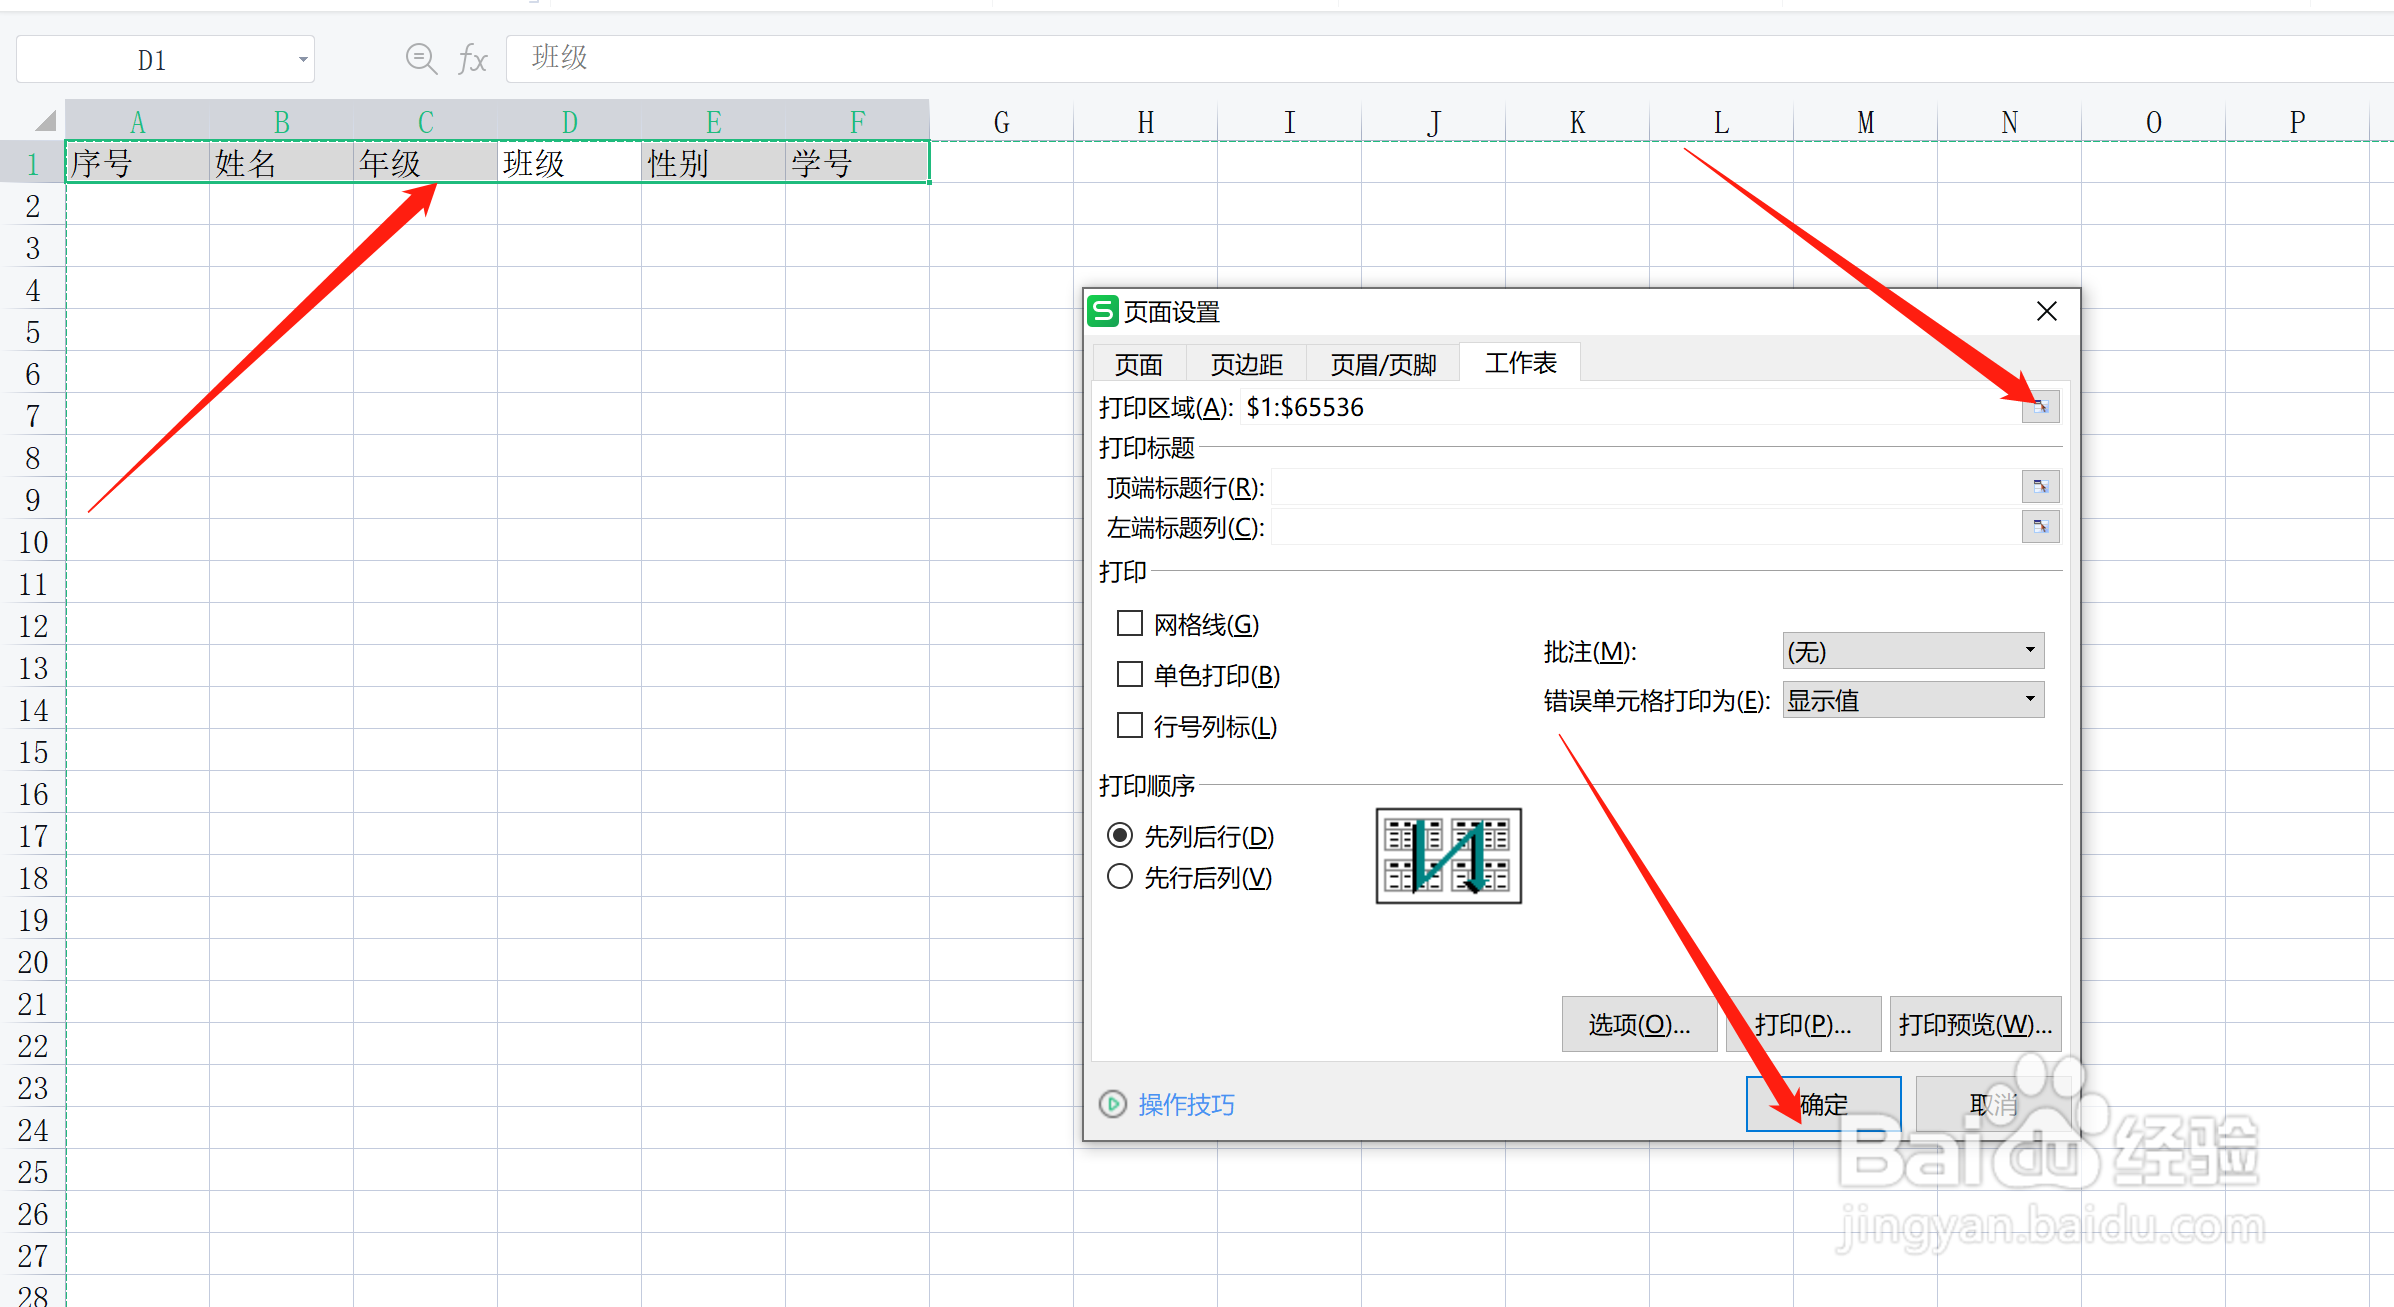The height and width of the screenshot is (1307, 2394).
Task: Click column header H
Action: click(x=1146, y=122)
